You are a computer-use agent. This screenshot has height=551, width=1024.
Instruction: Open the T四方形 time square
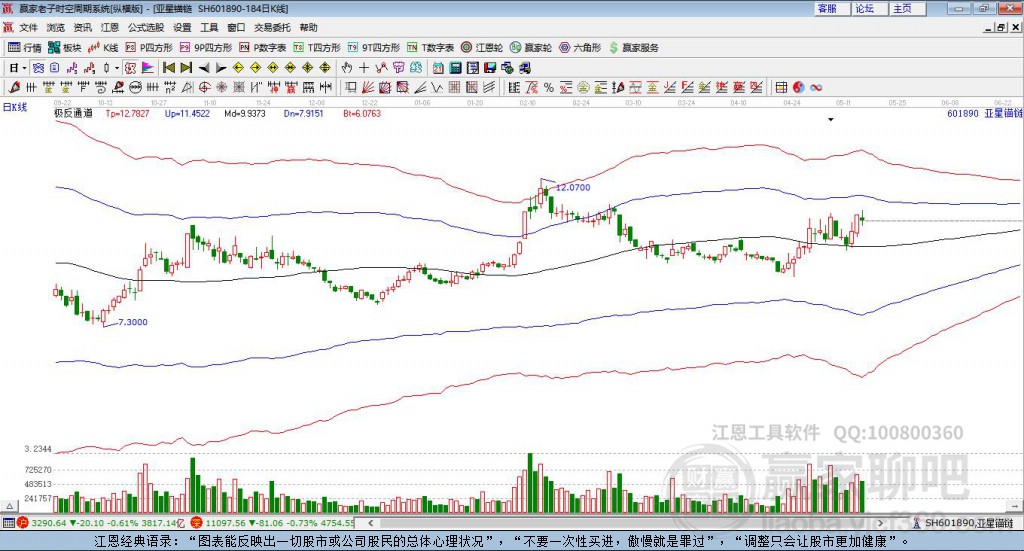tap(317, 48)
